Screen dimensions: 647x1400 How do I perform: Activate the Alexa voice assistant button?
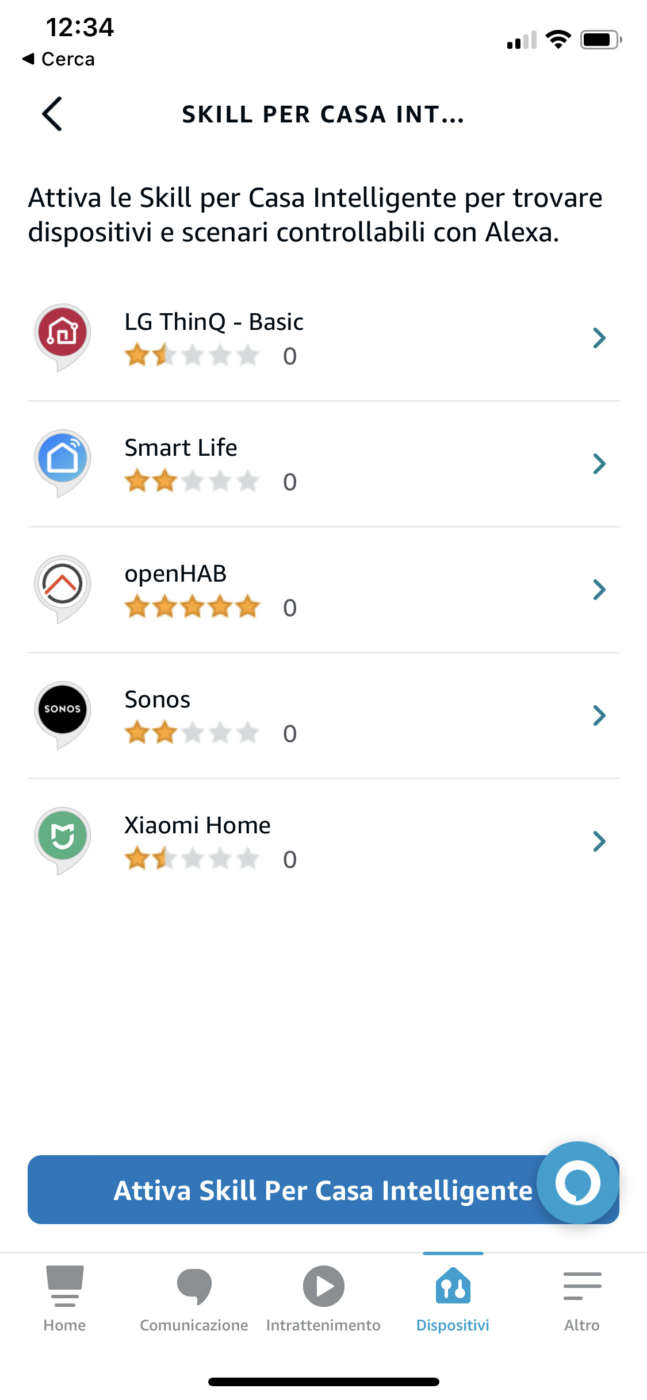pyautogui.click(x=578, y=1184)
